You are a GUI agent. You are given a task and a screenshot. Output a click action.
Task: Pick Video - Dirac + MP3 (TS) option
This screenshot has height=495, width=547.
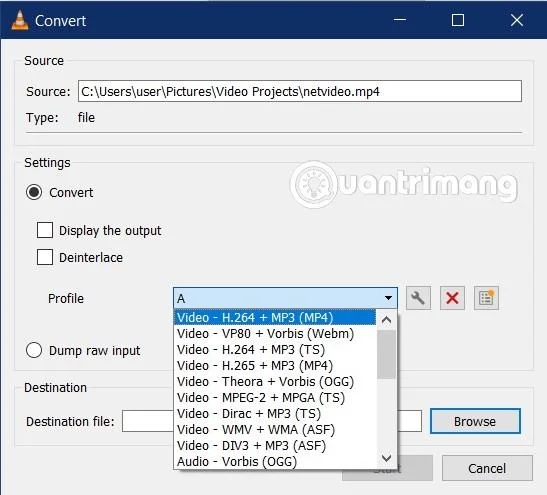pyautogui.click(x=275, y=414)
